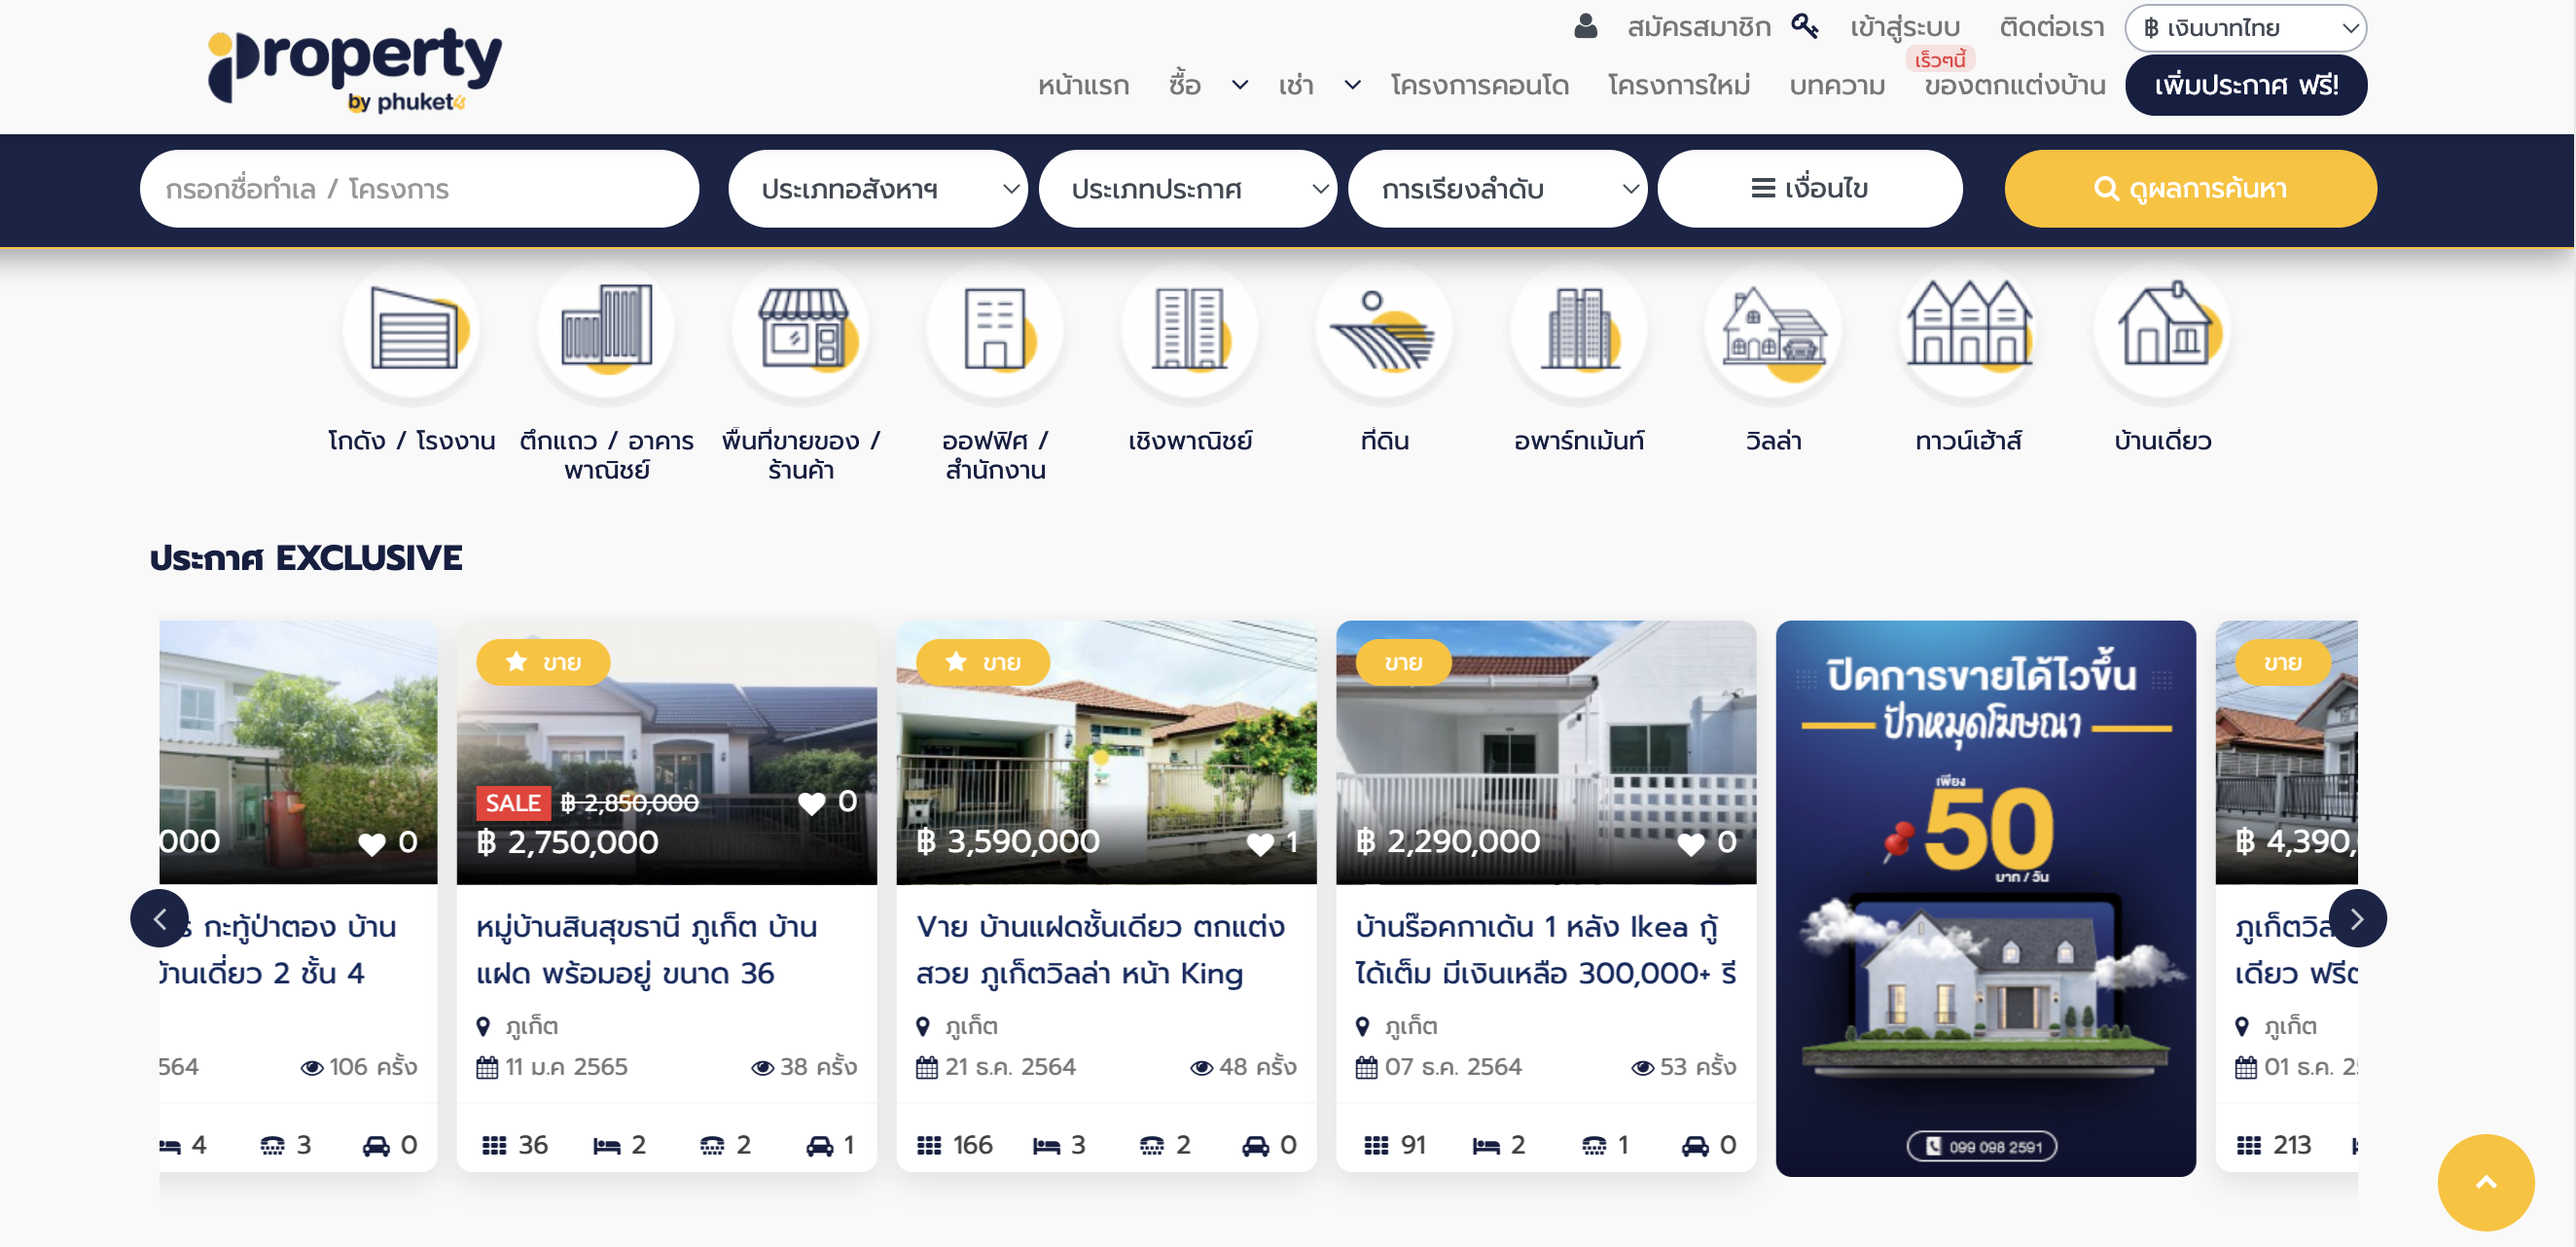Go to the articles (บทความ) menu item
Viewport: 2576px width, 1247px height.
pyautogui.click(x=1837, y=86)
